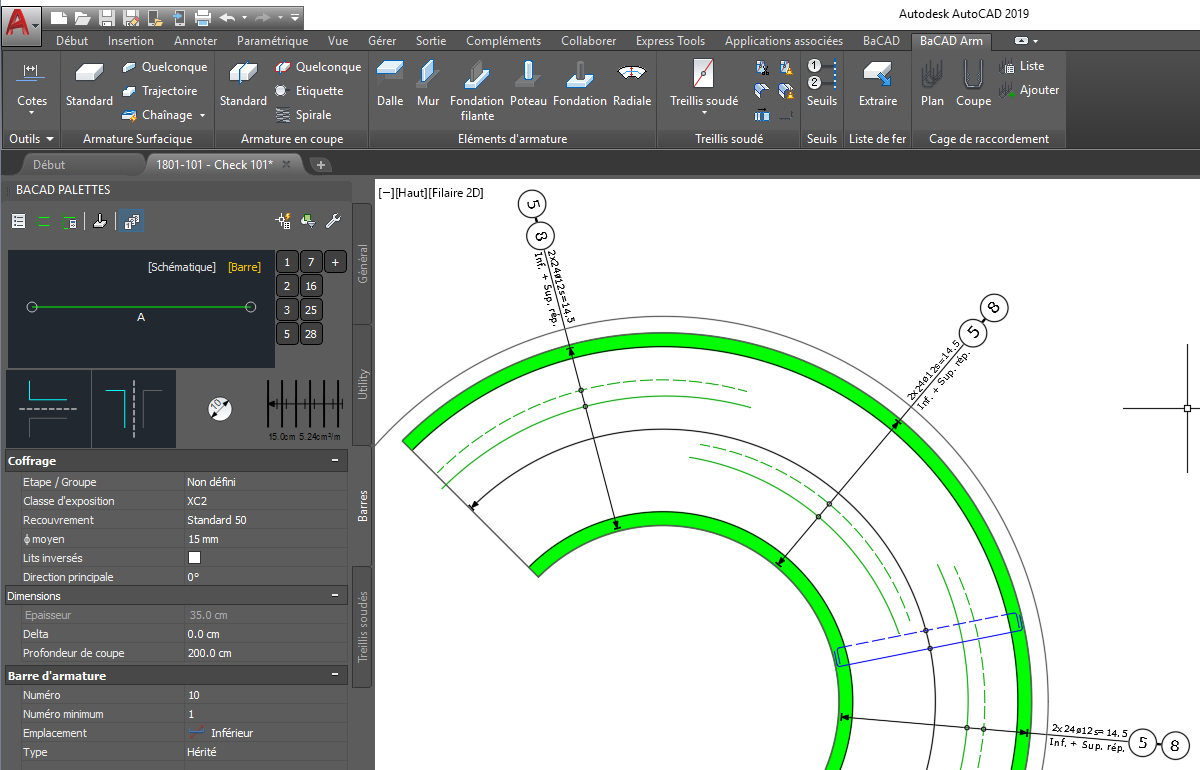Viewport: 1200px width, 770px height.
Task: Open the Paramétrique ribbon tab
Action: (272, 41)
